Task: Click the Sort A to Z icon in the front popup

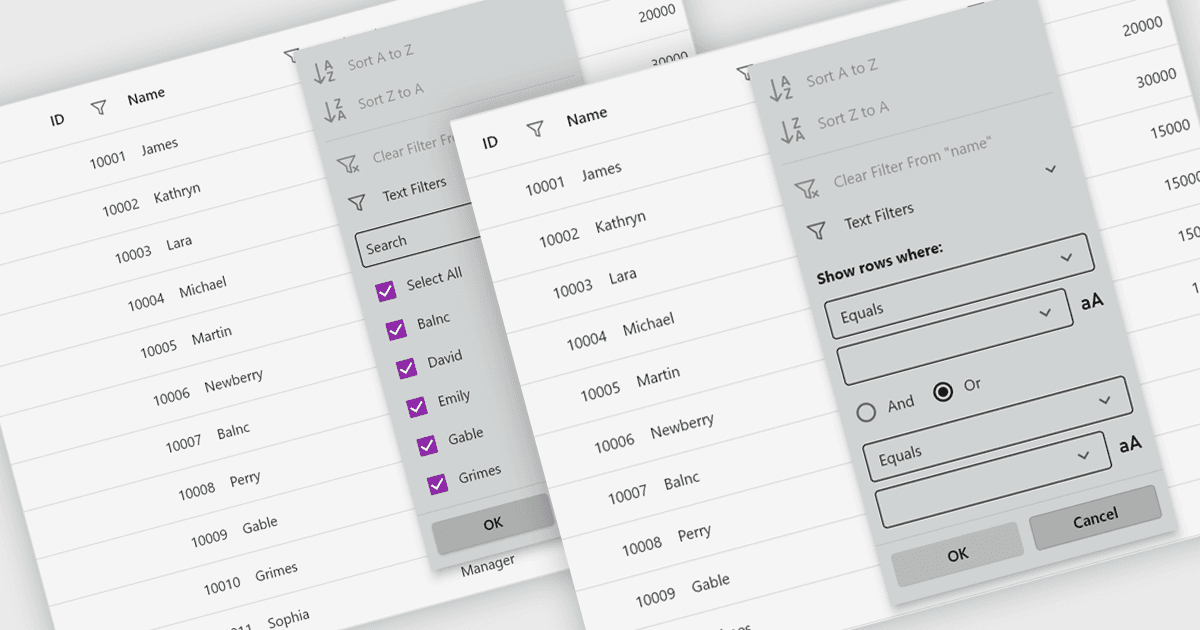Action: [781, 88]
